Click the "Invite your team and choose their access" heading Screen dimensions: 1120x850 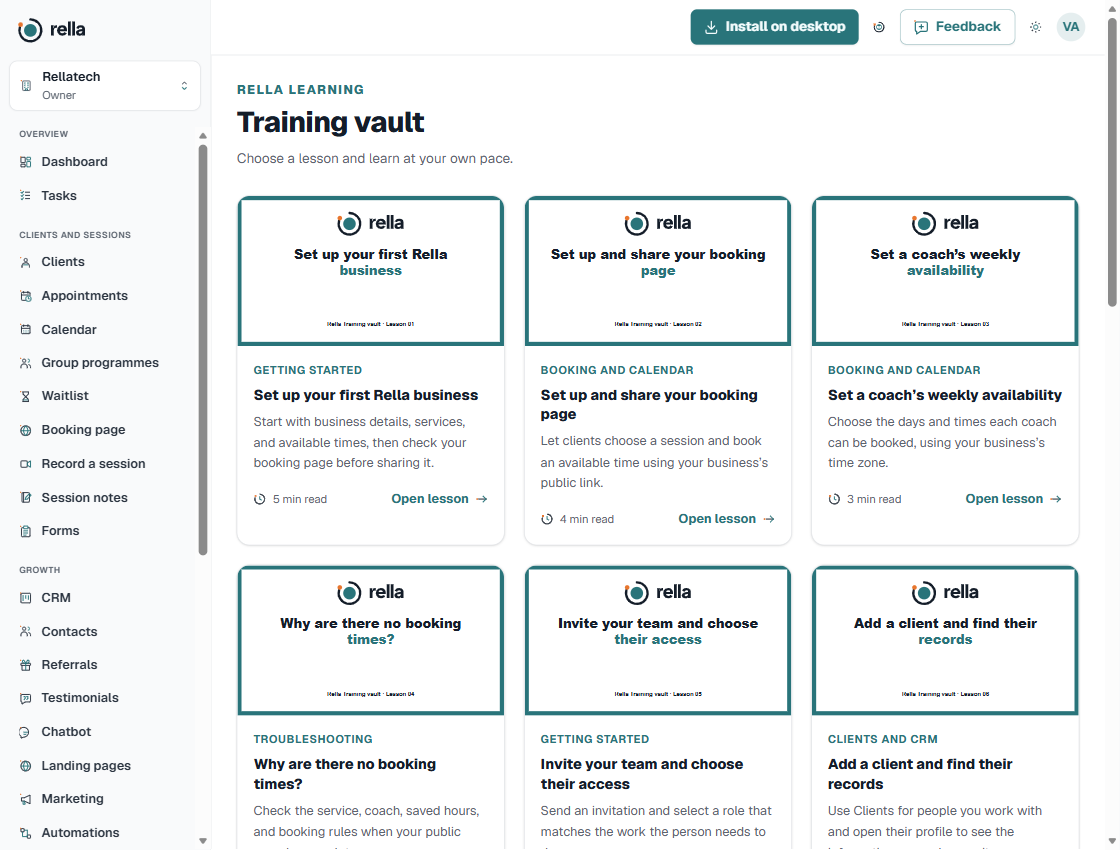(641, 774)
